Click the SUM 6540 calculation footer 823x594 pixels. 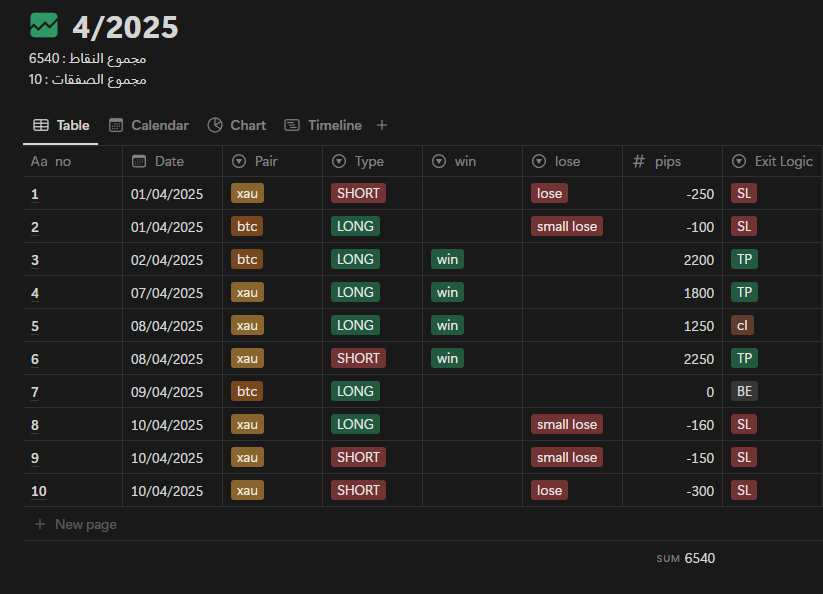coord(686,558)
